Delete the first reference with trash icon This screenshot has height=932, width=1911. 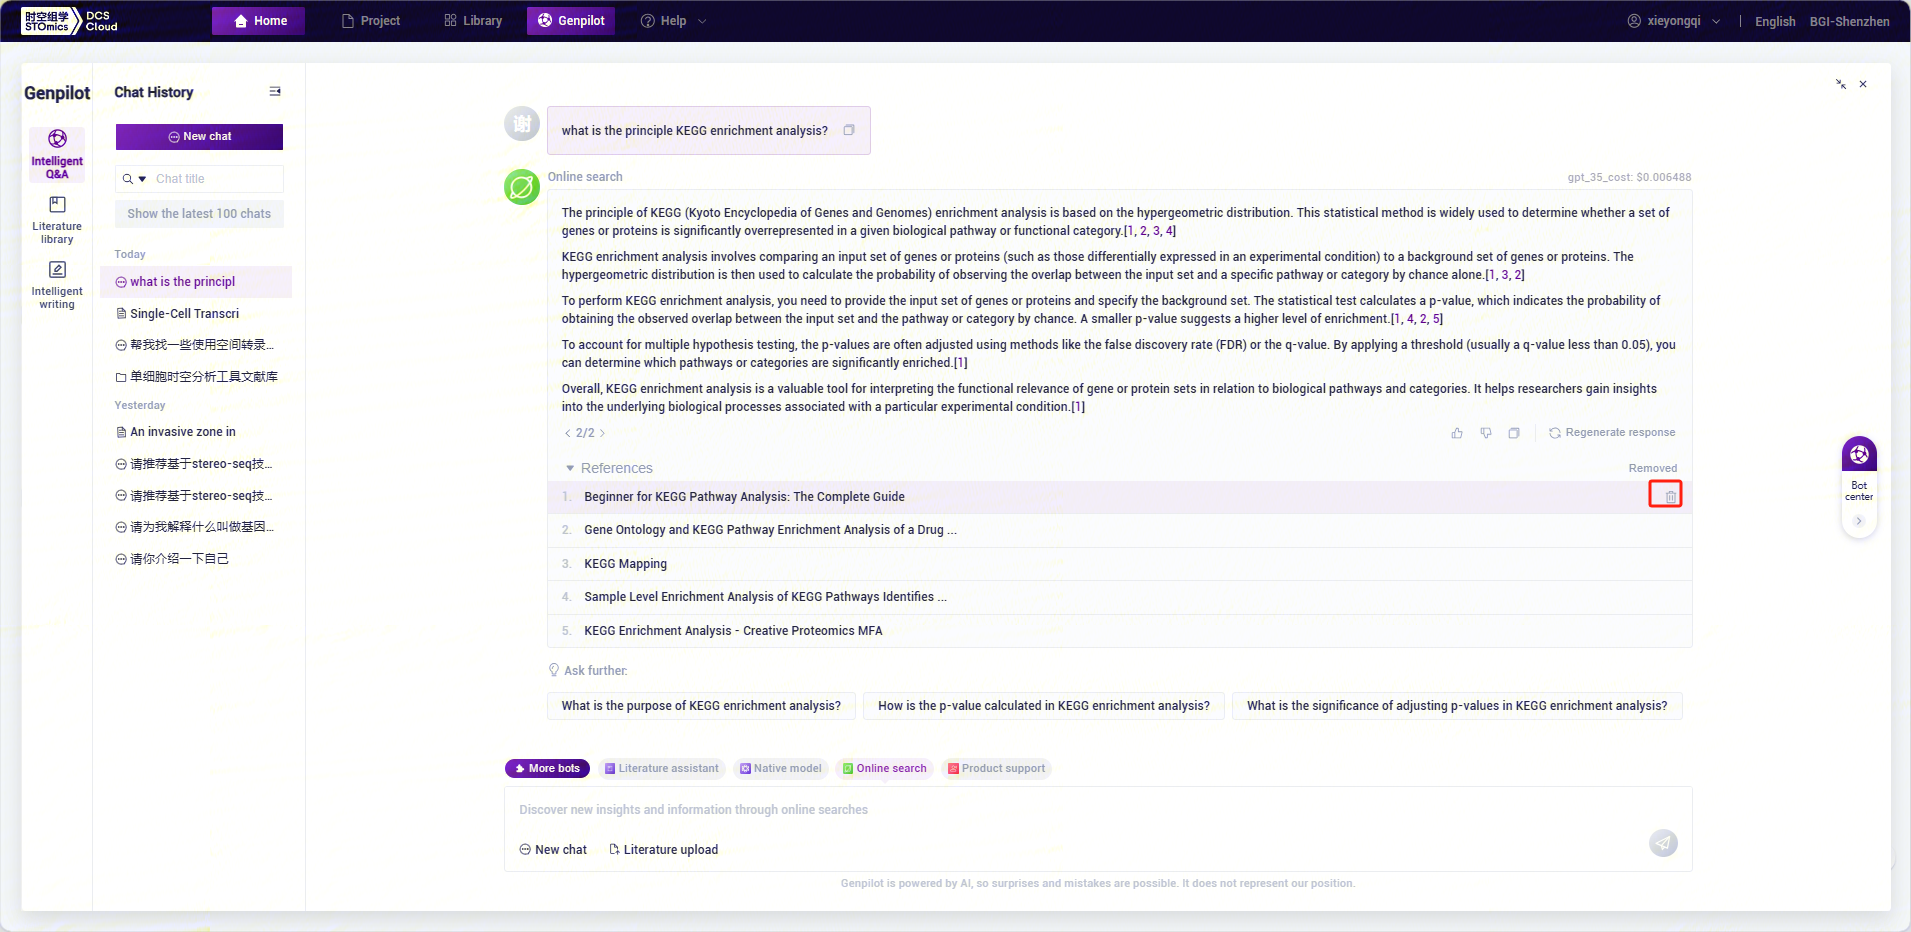(1670, 496)
